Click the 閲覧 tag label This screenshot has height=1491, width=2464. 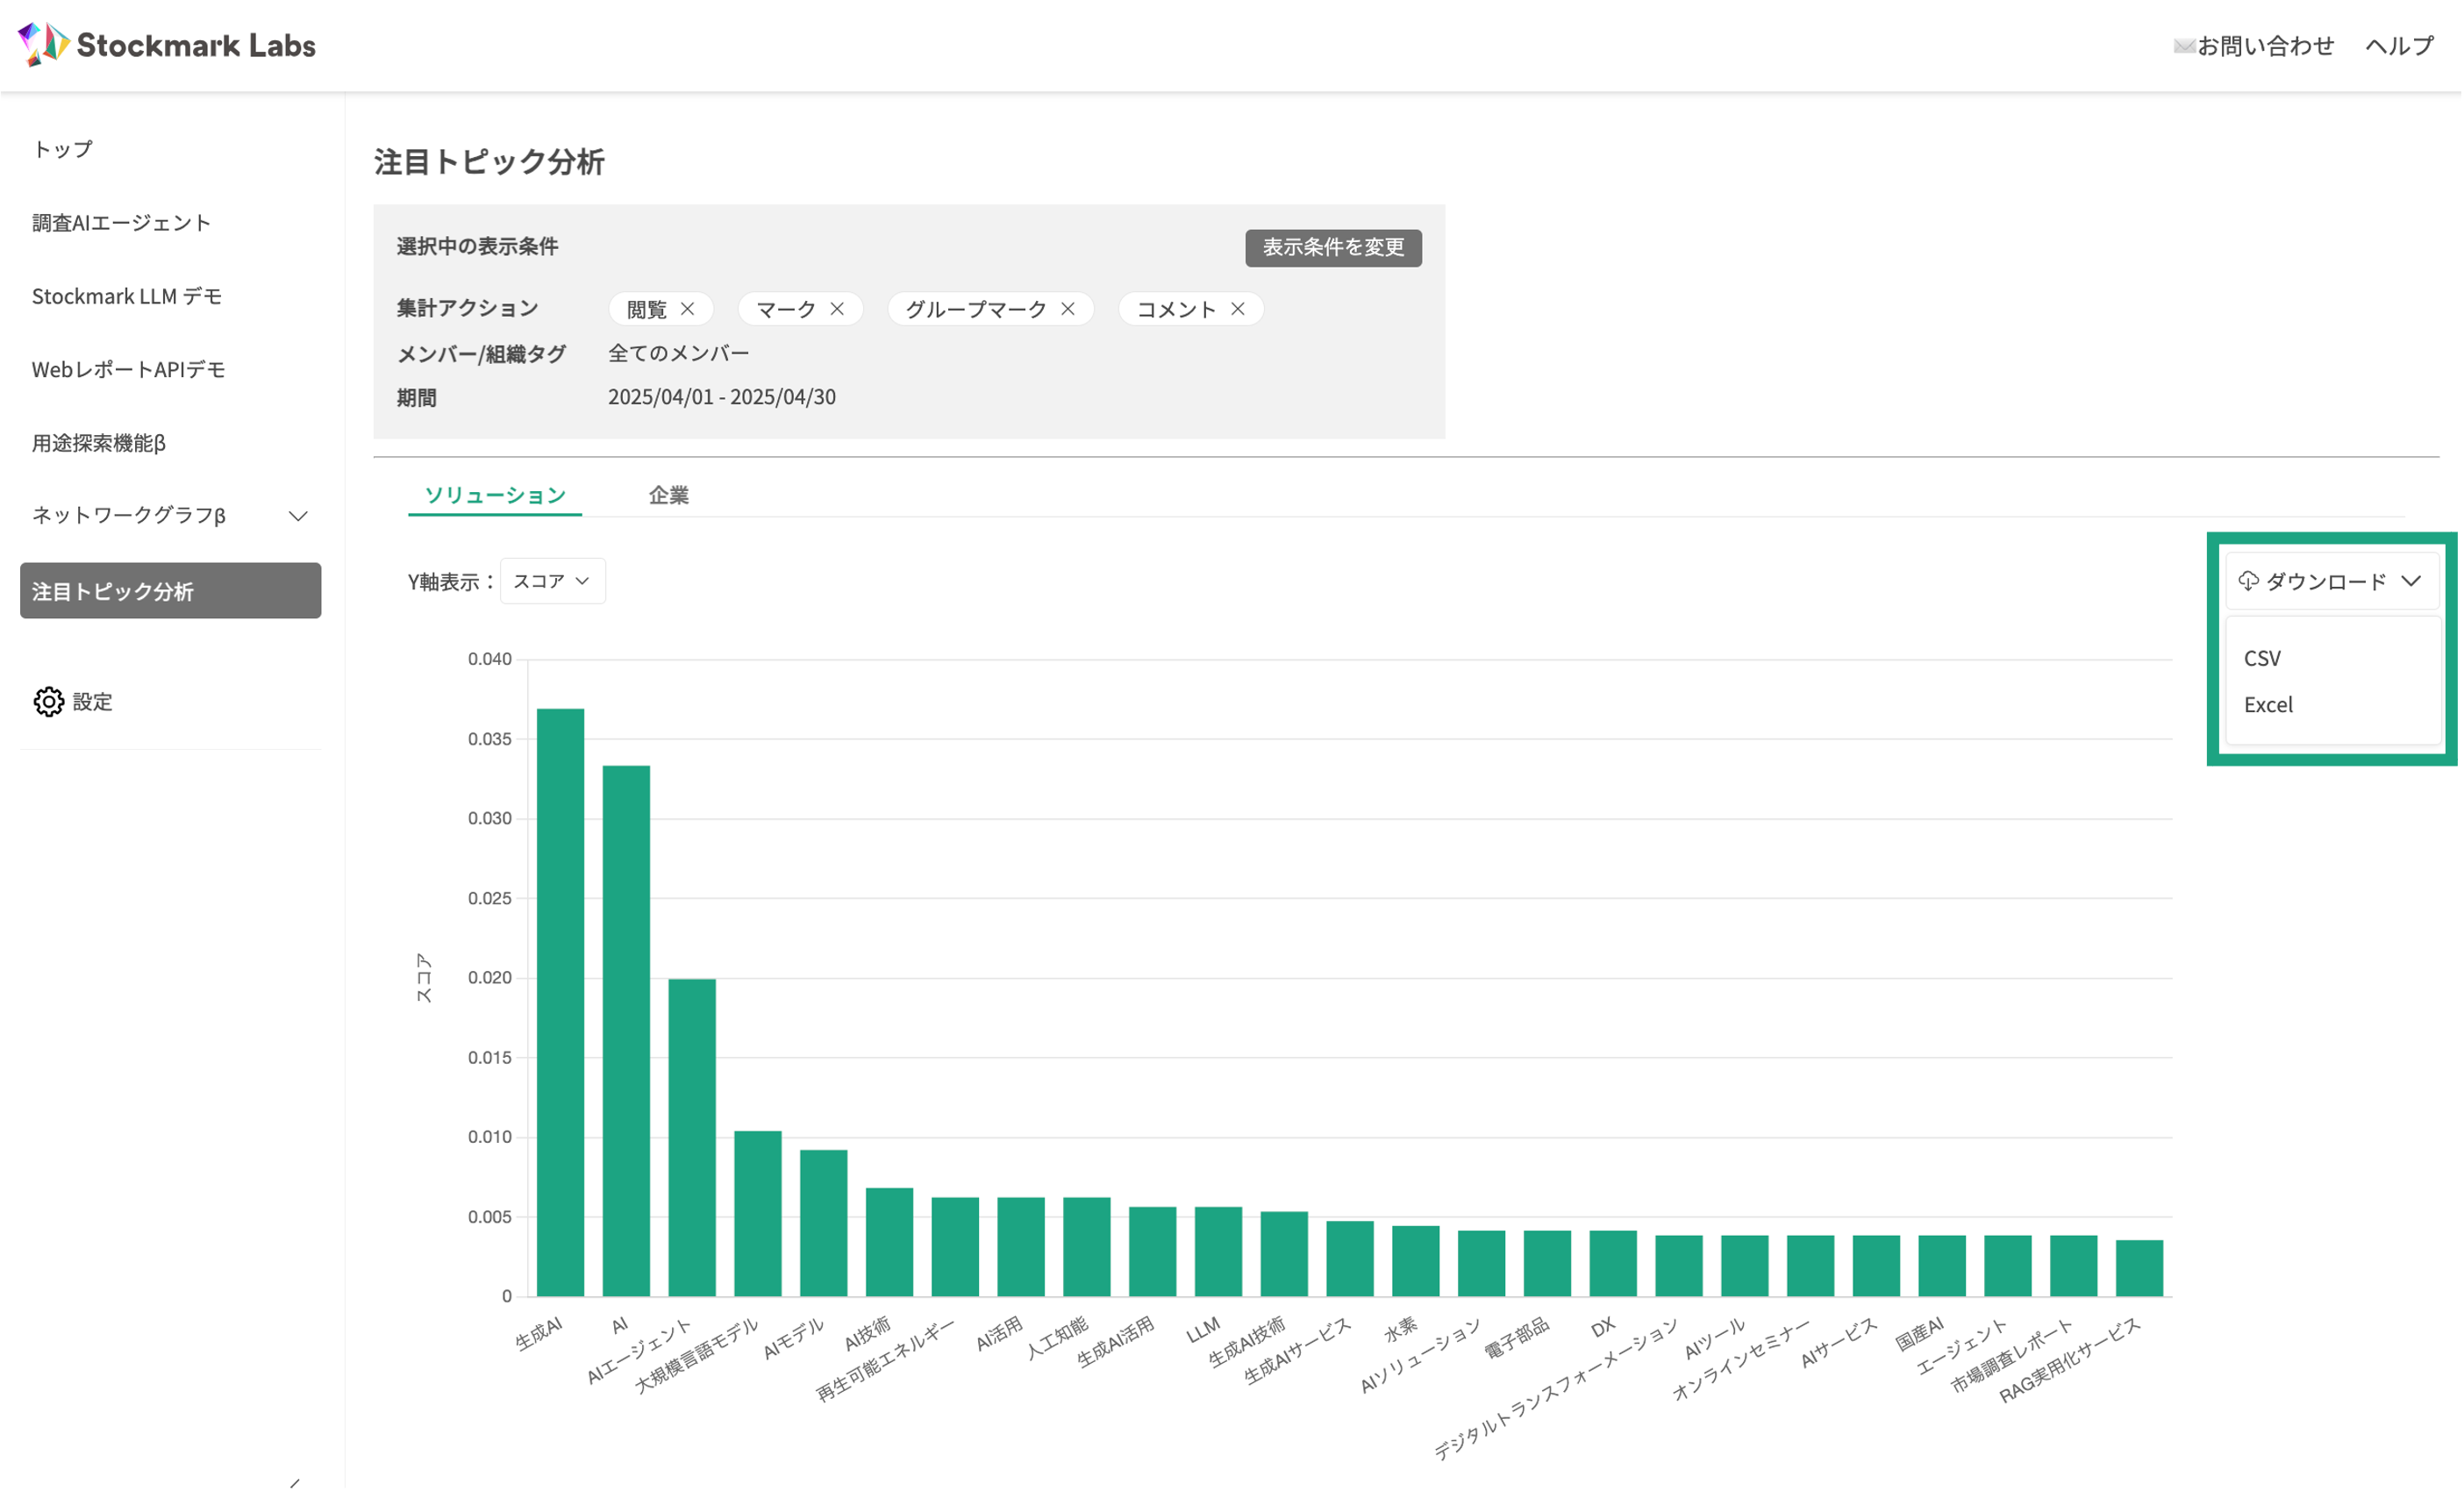[647, 310]
